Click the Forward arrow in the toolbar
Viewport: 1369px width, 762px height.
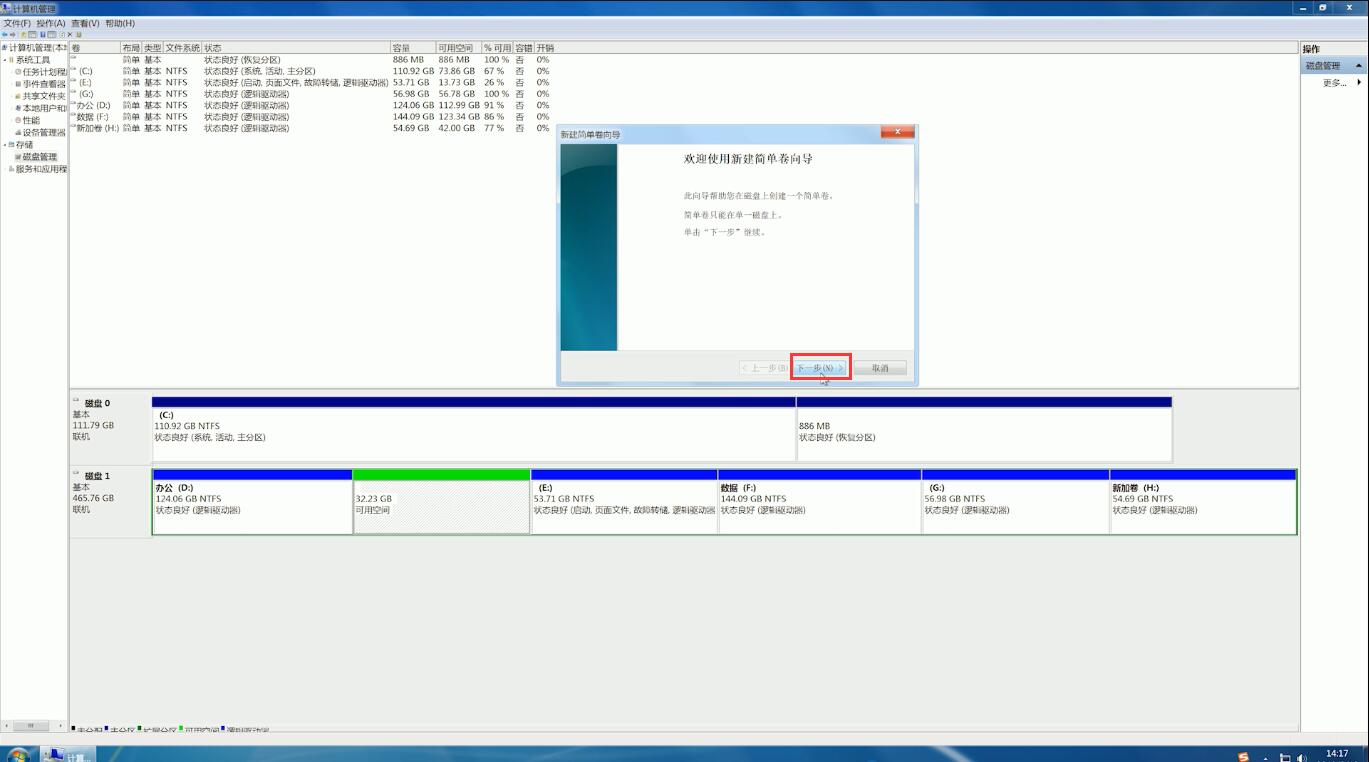click(x=12, y=34)
